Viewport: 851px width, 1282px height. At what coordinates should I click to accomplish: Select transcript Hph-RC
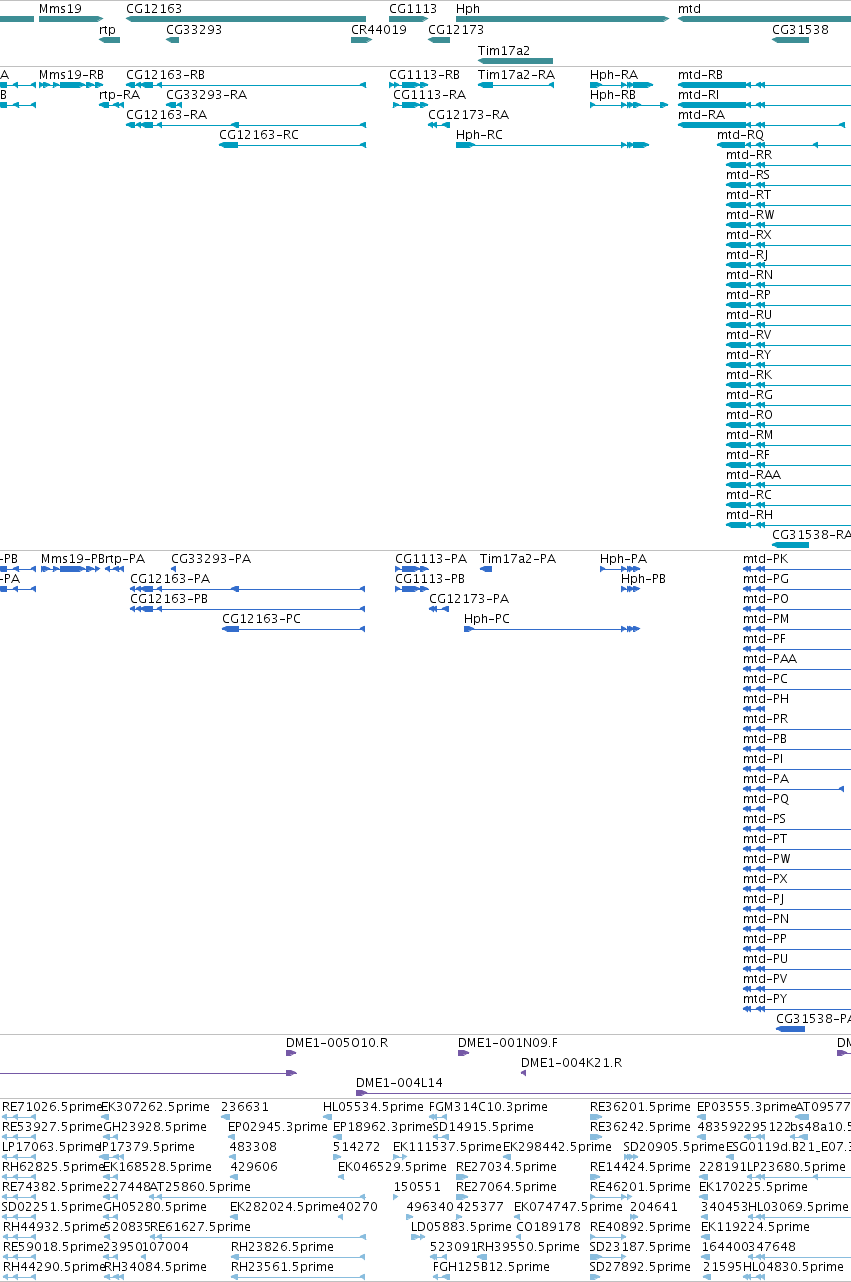click(x=479, y=135)
